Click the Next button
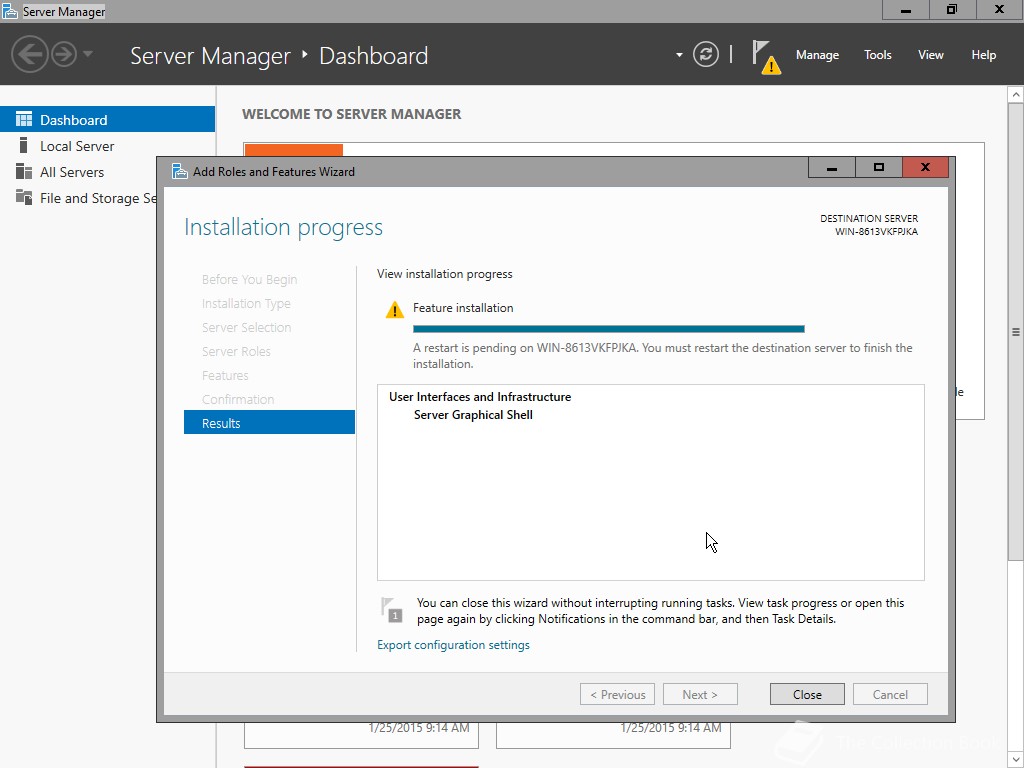Viewport: 1024px width, 768px height. tap(700, 694)
